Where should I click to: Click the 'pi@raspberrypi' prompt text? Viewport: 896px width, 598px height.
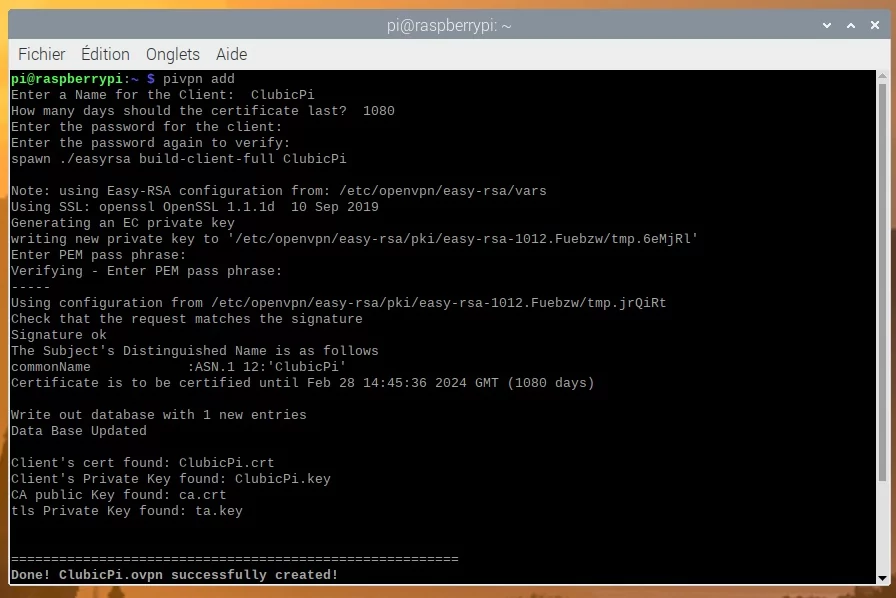click(x=67, y=79)
